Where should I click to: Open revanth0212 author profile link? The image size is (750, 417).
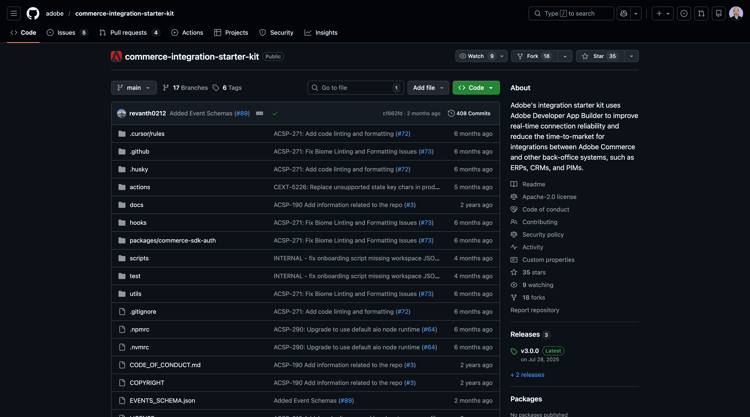[147, 113]
